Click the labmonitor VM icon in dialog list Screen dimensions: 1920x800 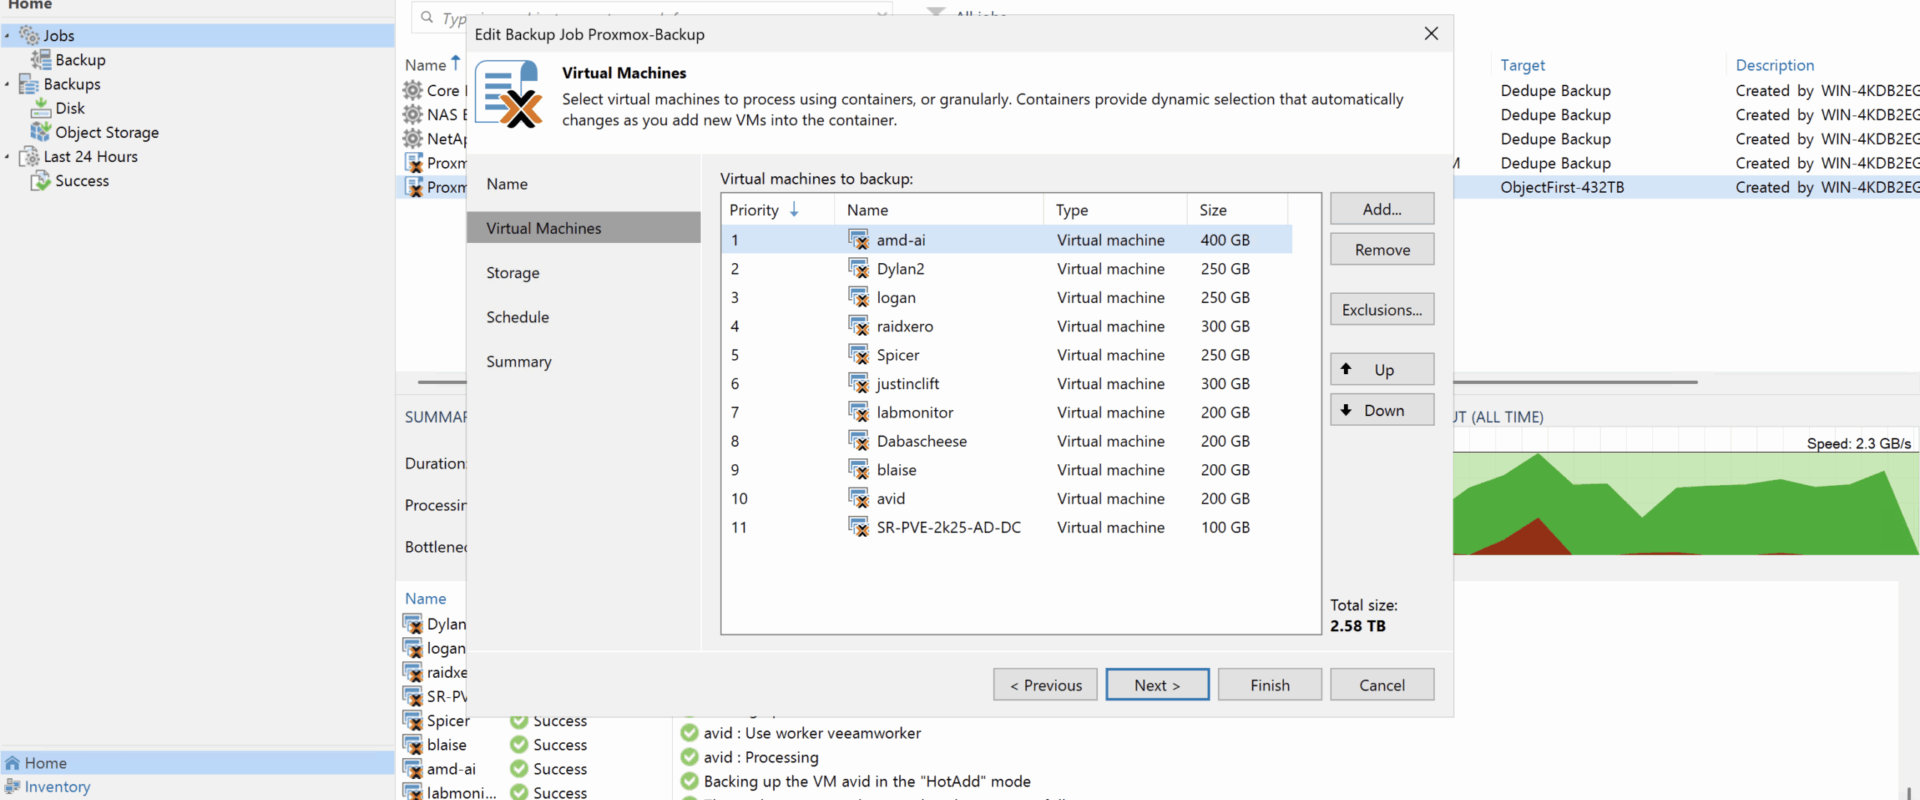(858, 412)
